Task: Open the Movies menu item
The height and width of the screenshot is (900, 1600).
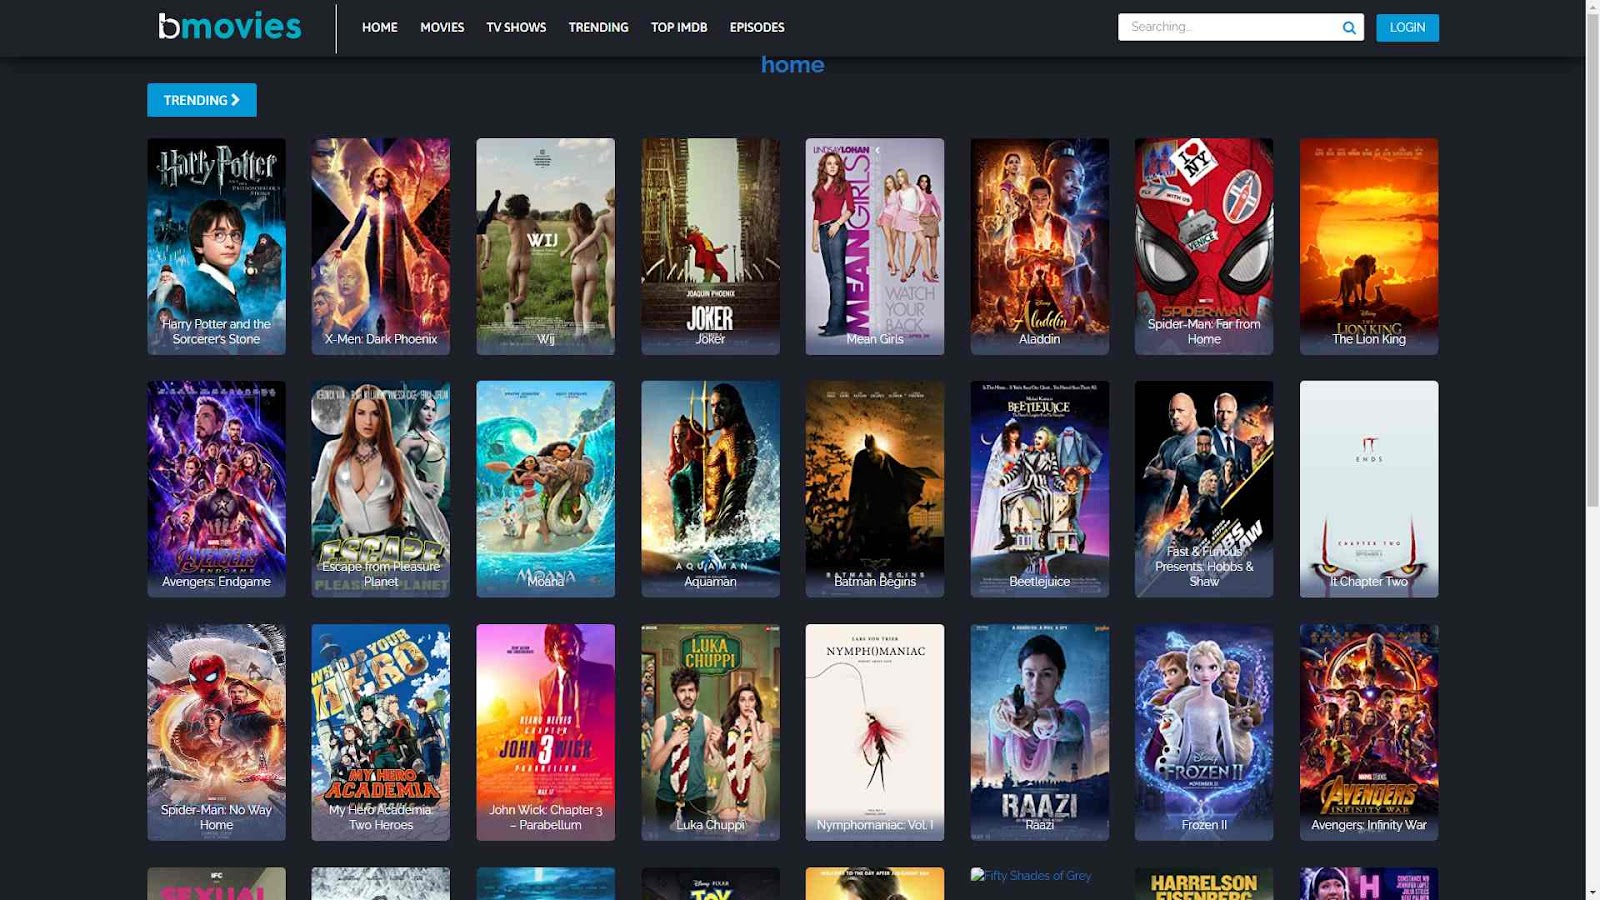Action: coord(442,28)
